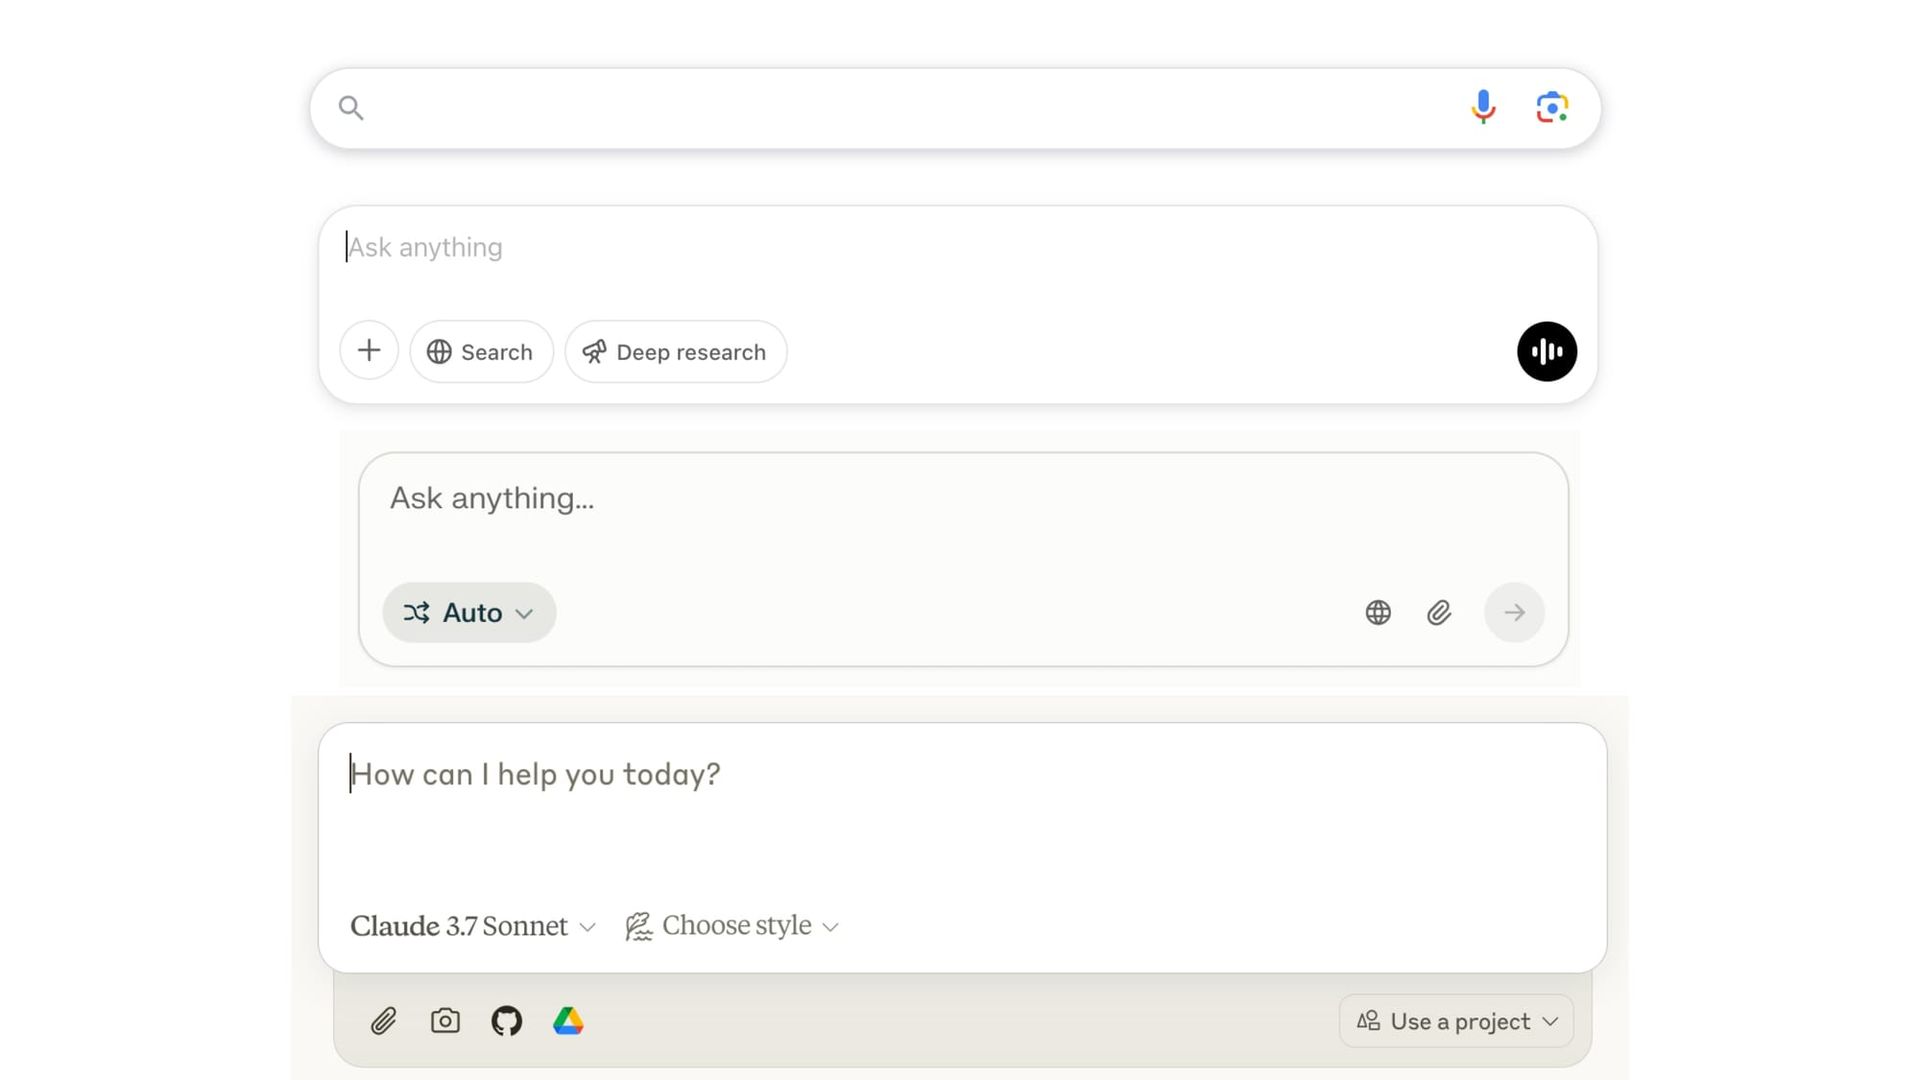Click paperclip attach icon beside submit arrow

(1439, 613)
